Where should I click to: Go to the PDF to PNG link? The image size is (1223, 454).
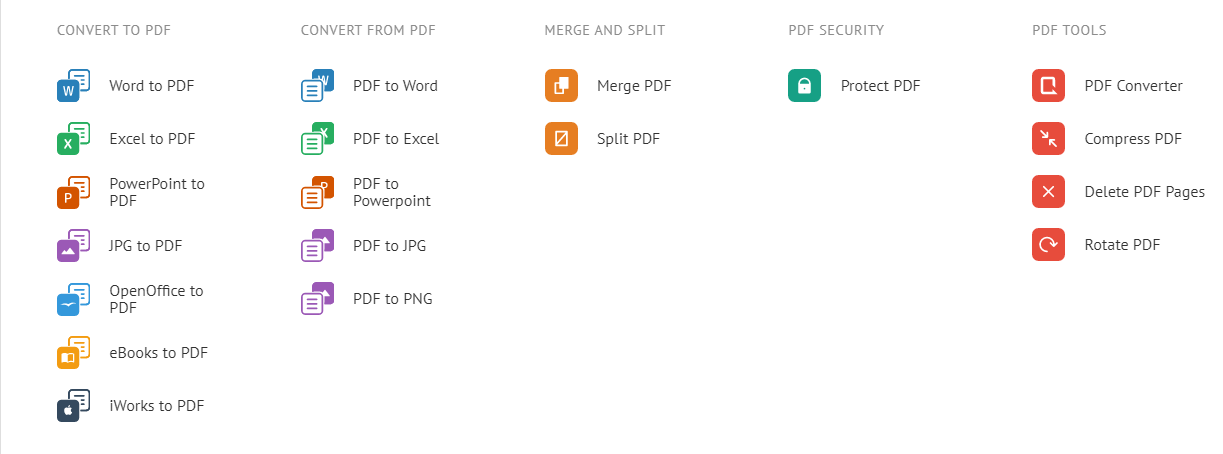click(392, 299)
